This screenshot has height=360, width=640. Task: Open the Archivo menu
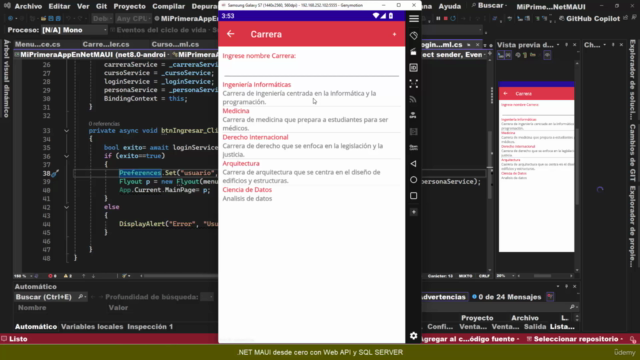click(x=28, y=7)
